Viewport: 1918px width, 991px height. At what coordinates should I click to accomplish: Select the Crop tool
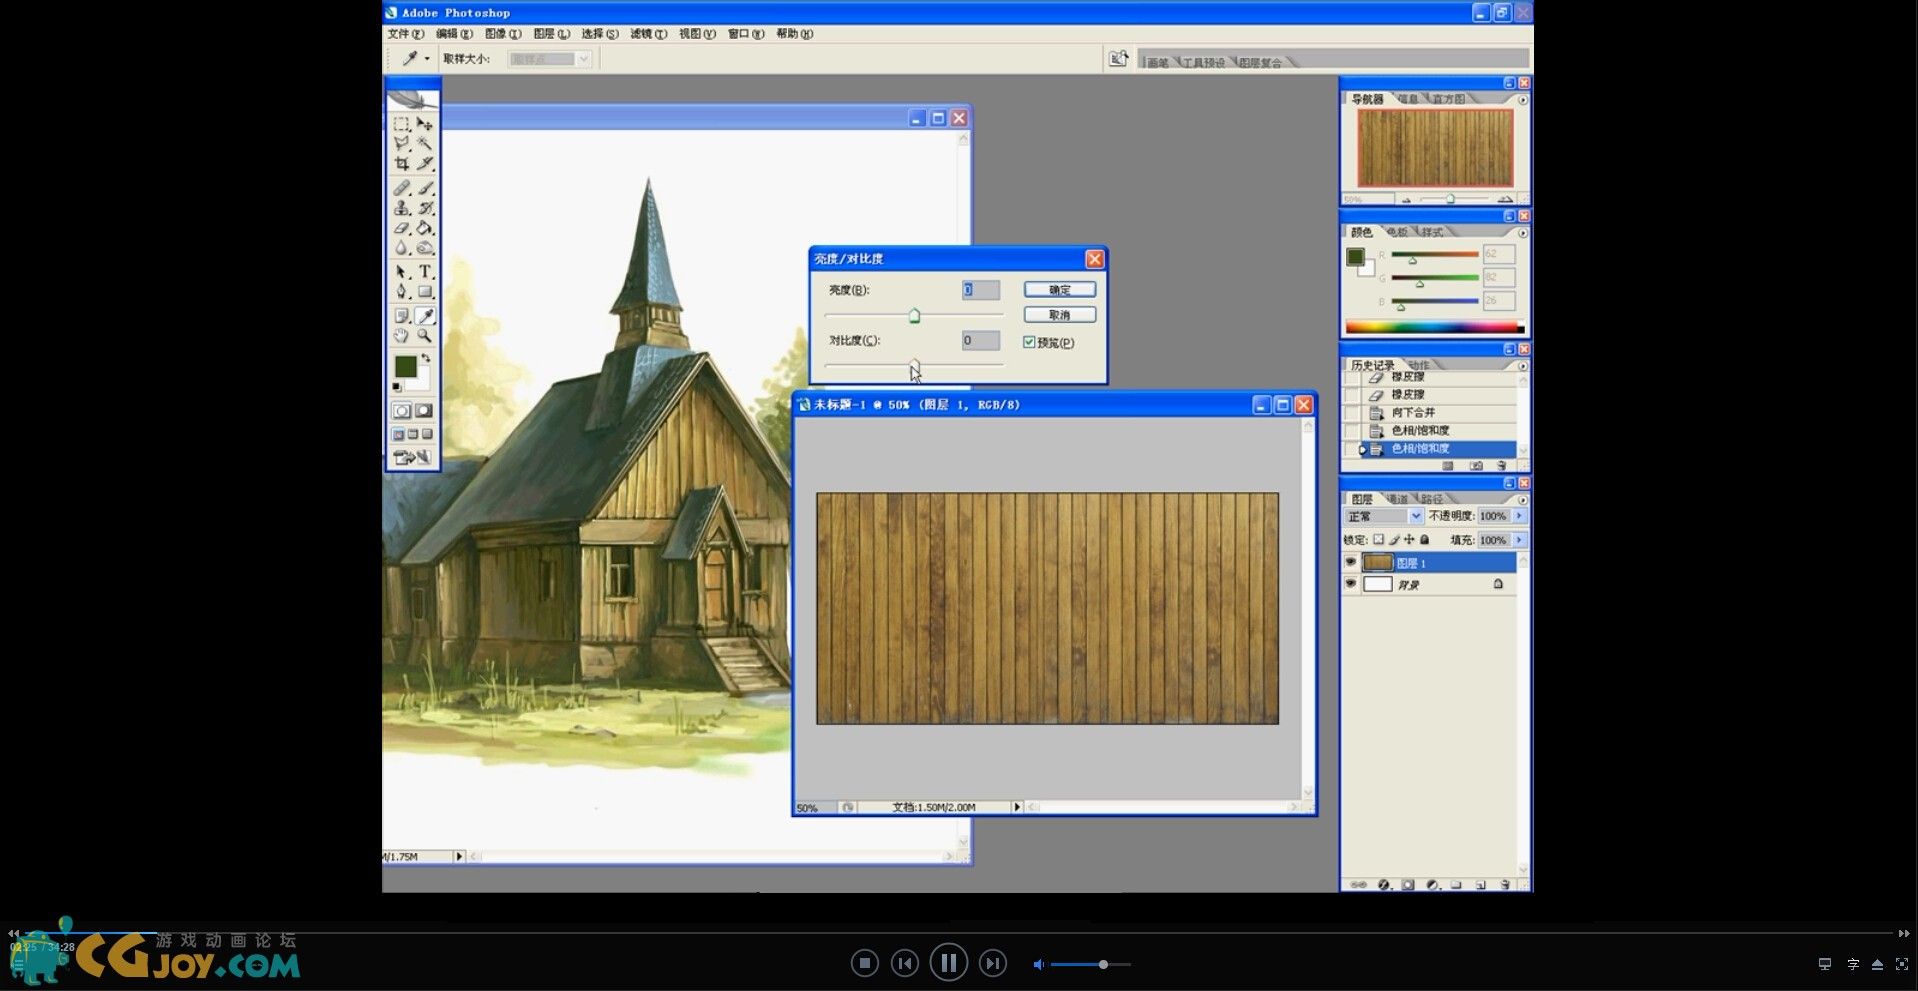tap(401, 164)
